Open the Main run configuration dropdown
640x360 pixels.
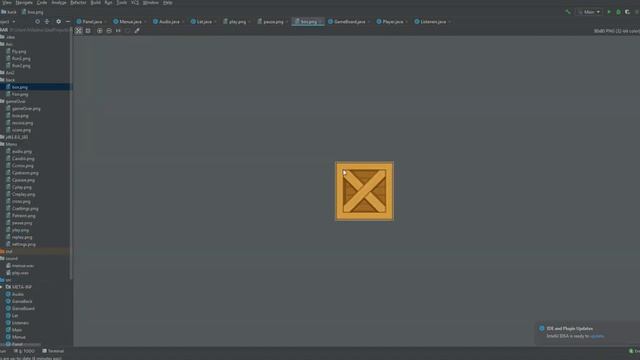(589, 12)
